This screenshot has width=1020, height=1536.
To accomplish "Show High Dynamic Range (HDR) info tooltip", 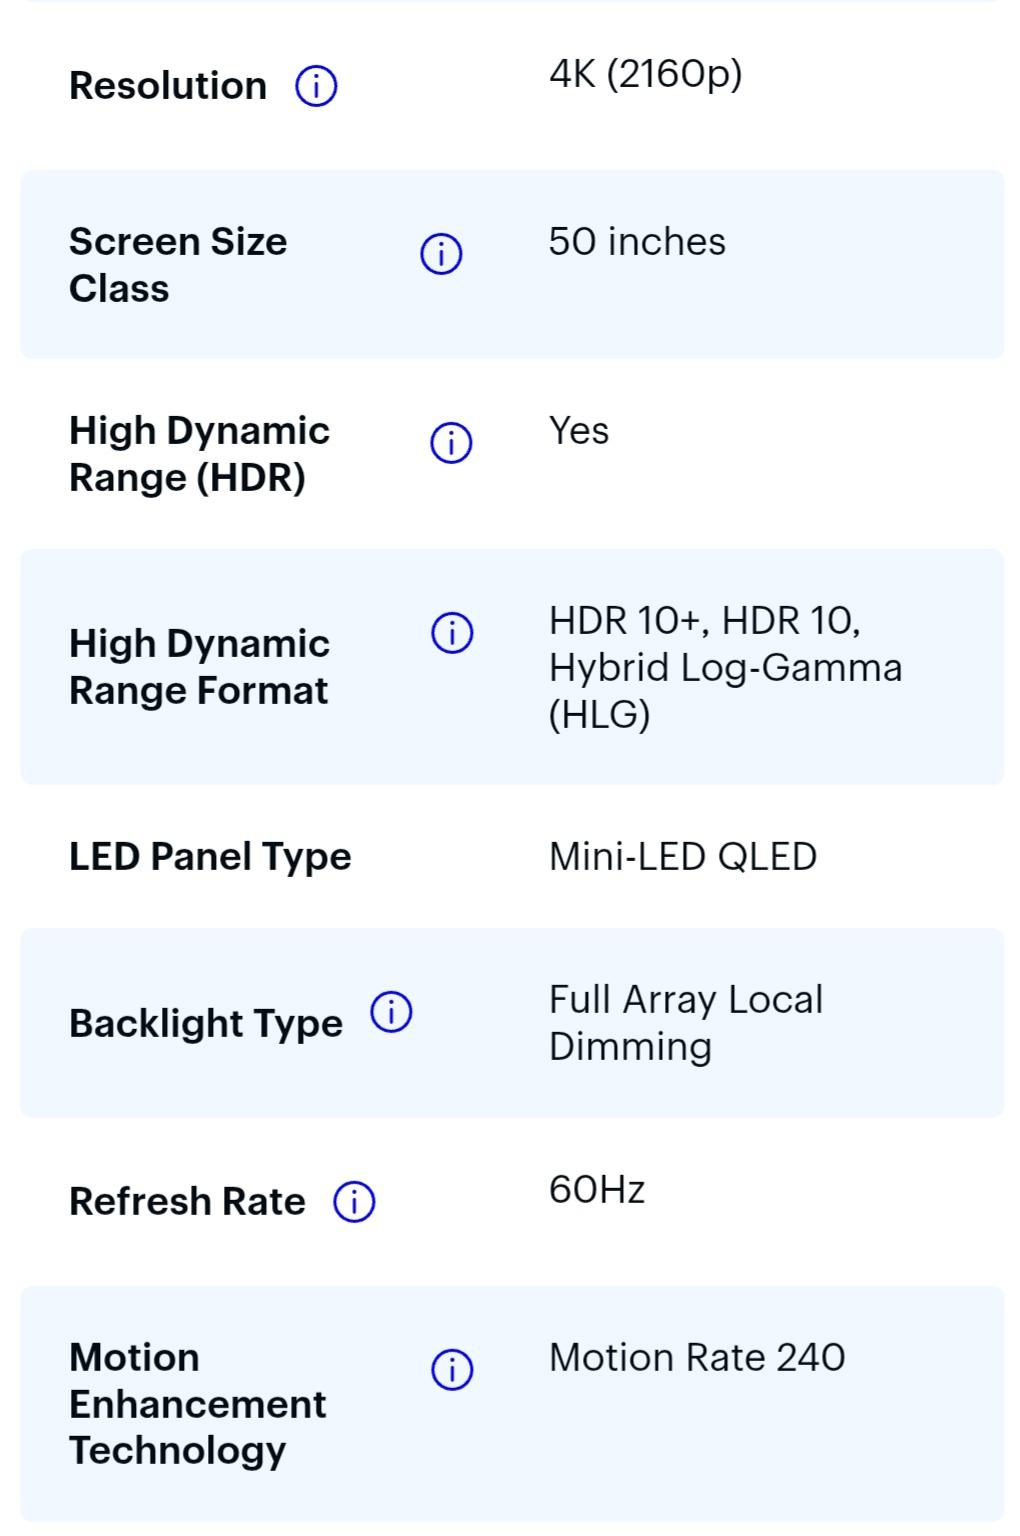I will (x=451, y=442).
